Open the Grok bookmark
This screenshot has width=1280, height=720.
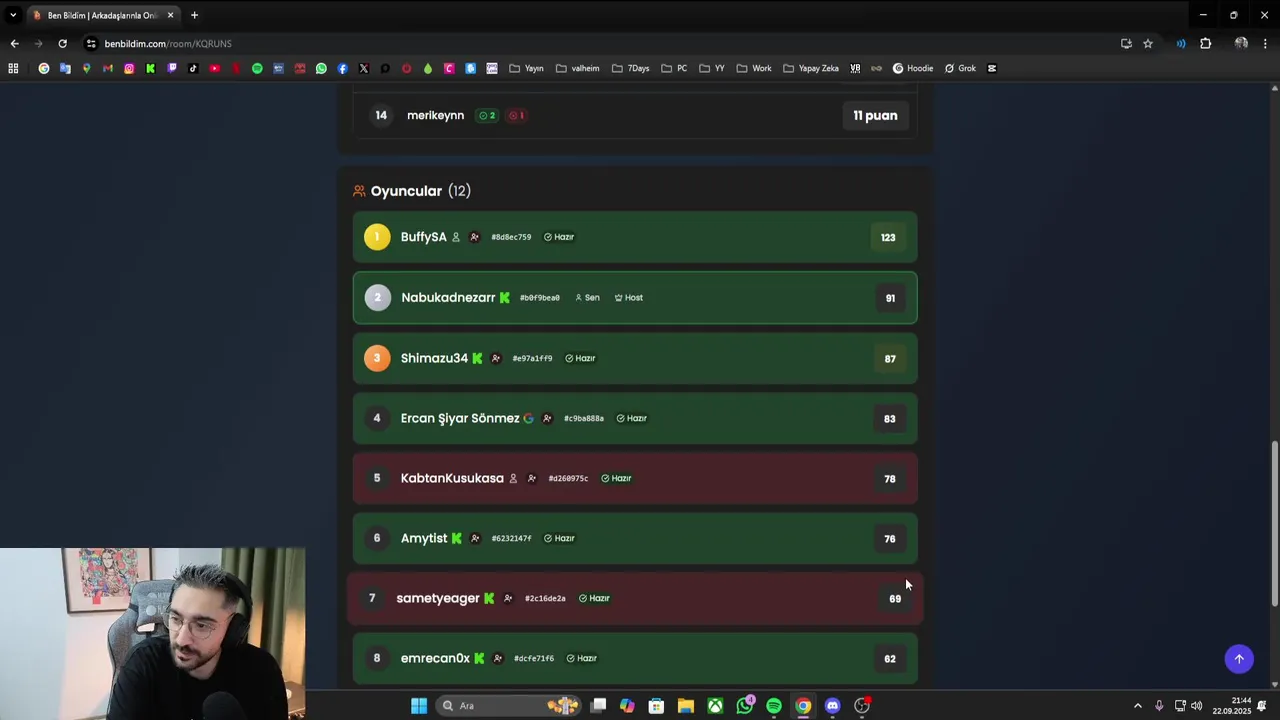[960, 68]
